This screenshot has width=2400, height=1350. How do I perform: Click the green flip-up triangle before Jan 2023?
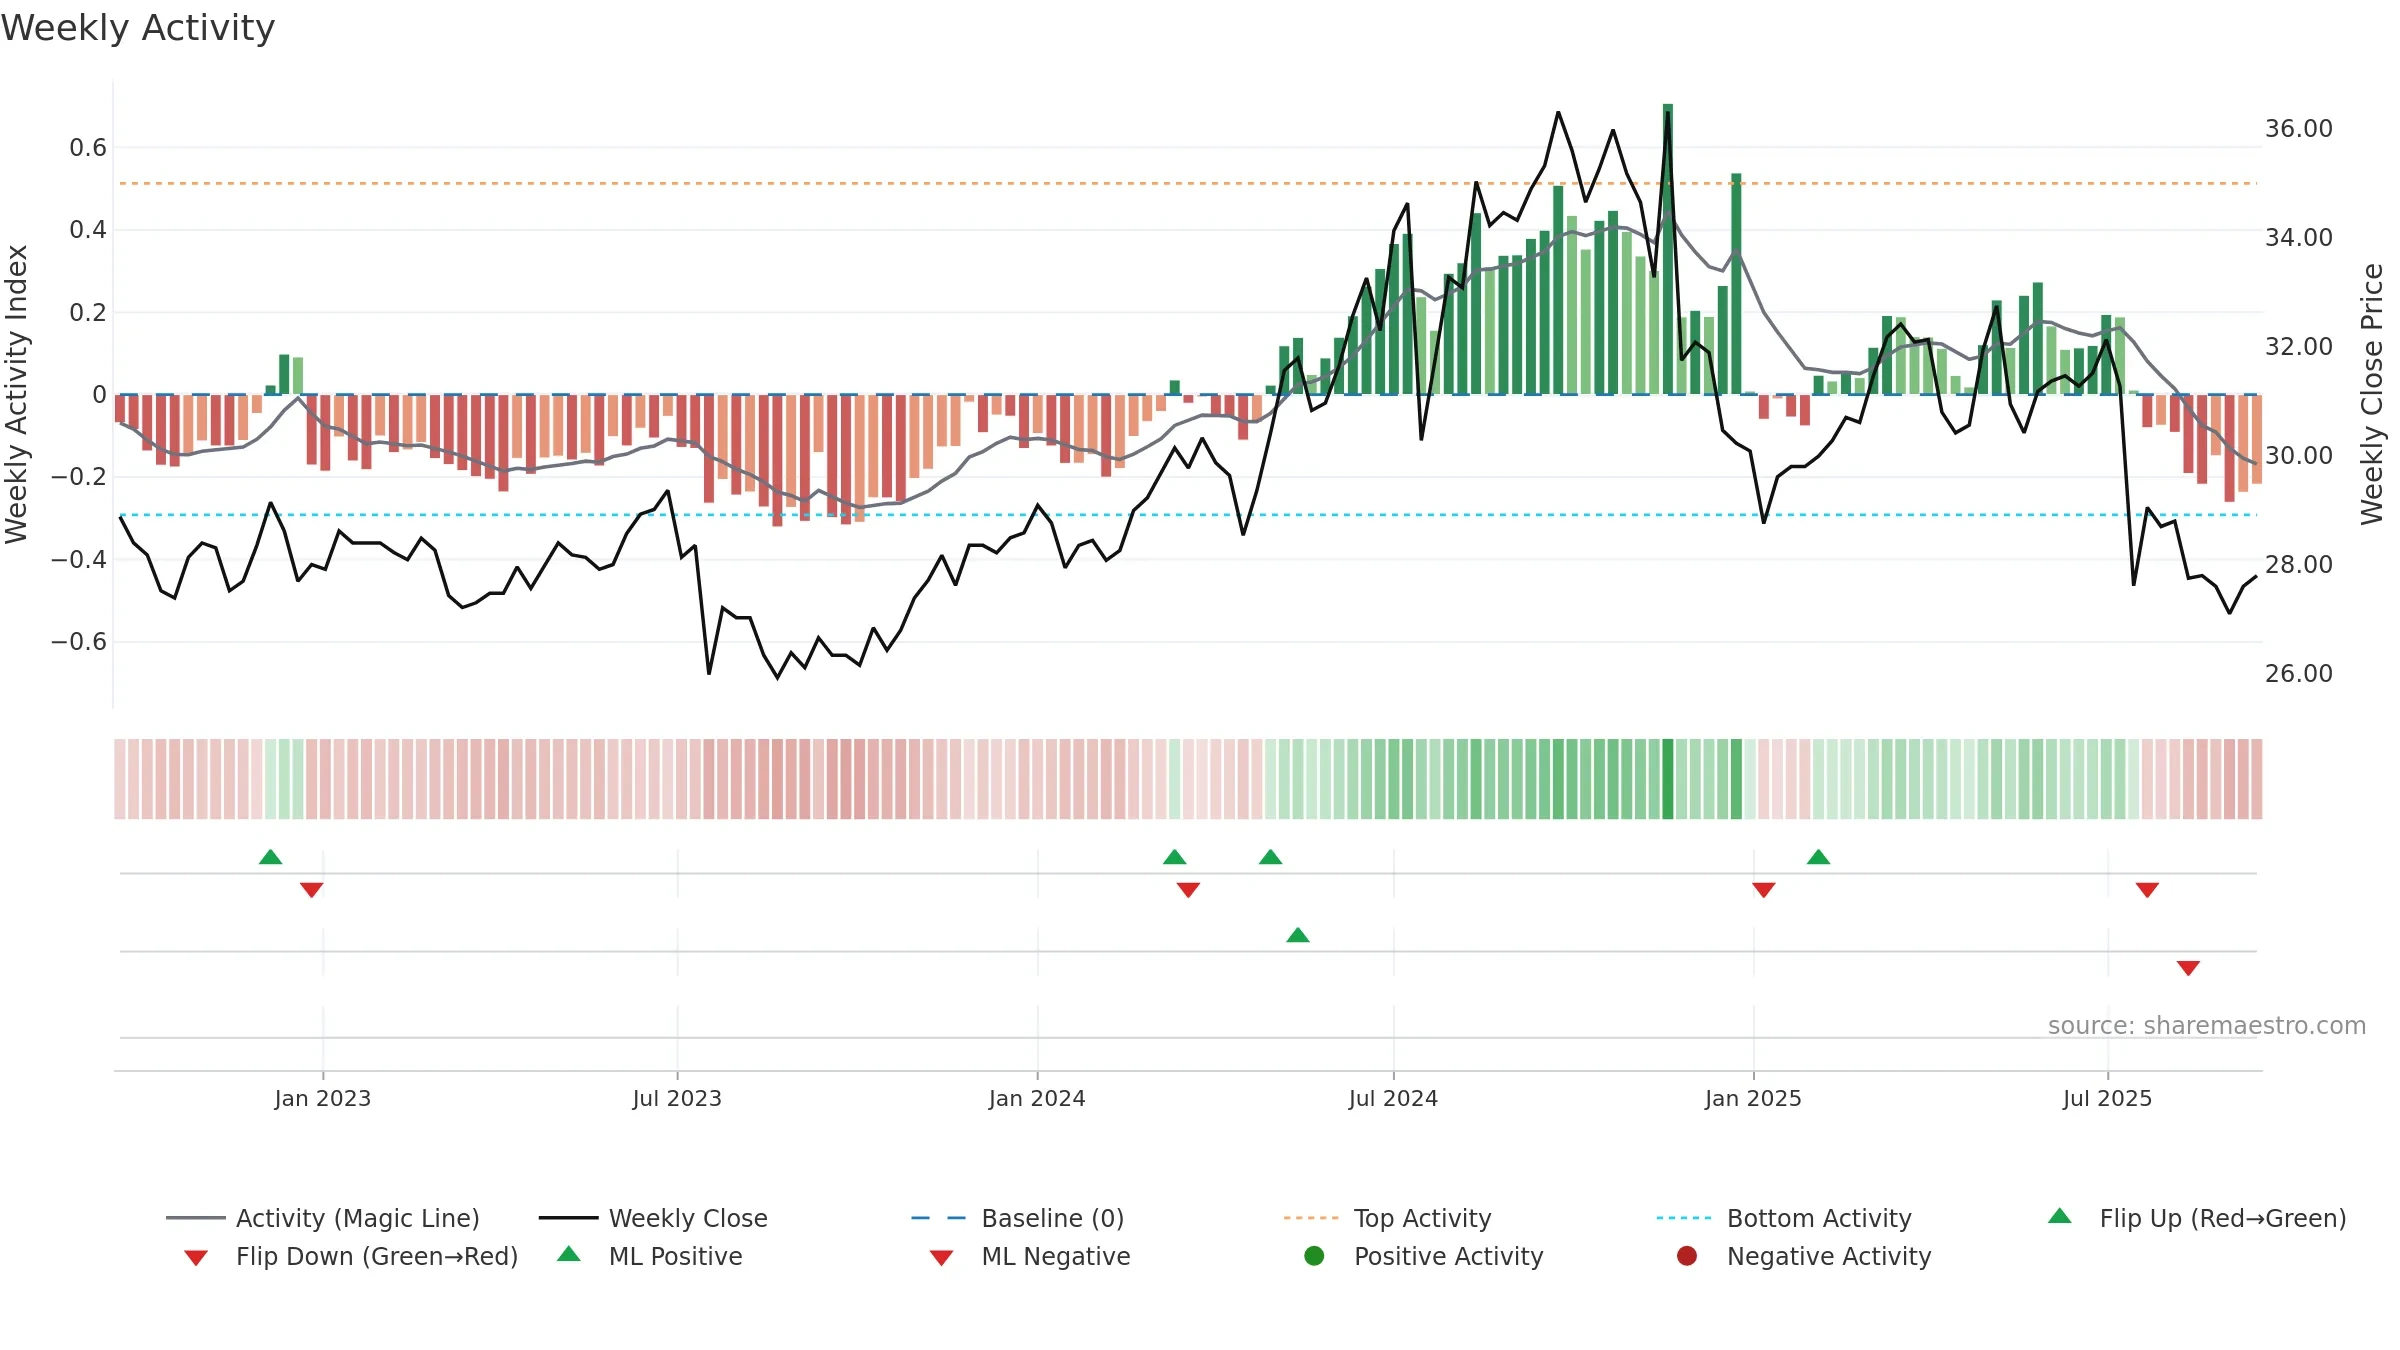click(270, 857)
